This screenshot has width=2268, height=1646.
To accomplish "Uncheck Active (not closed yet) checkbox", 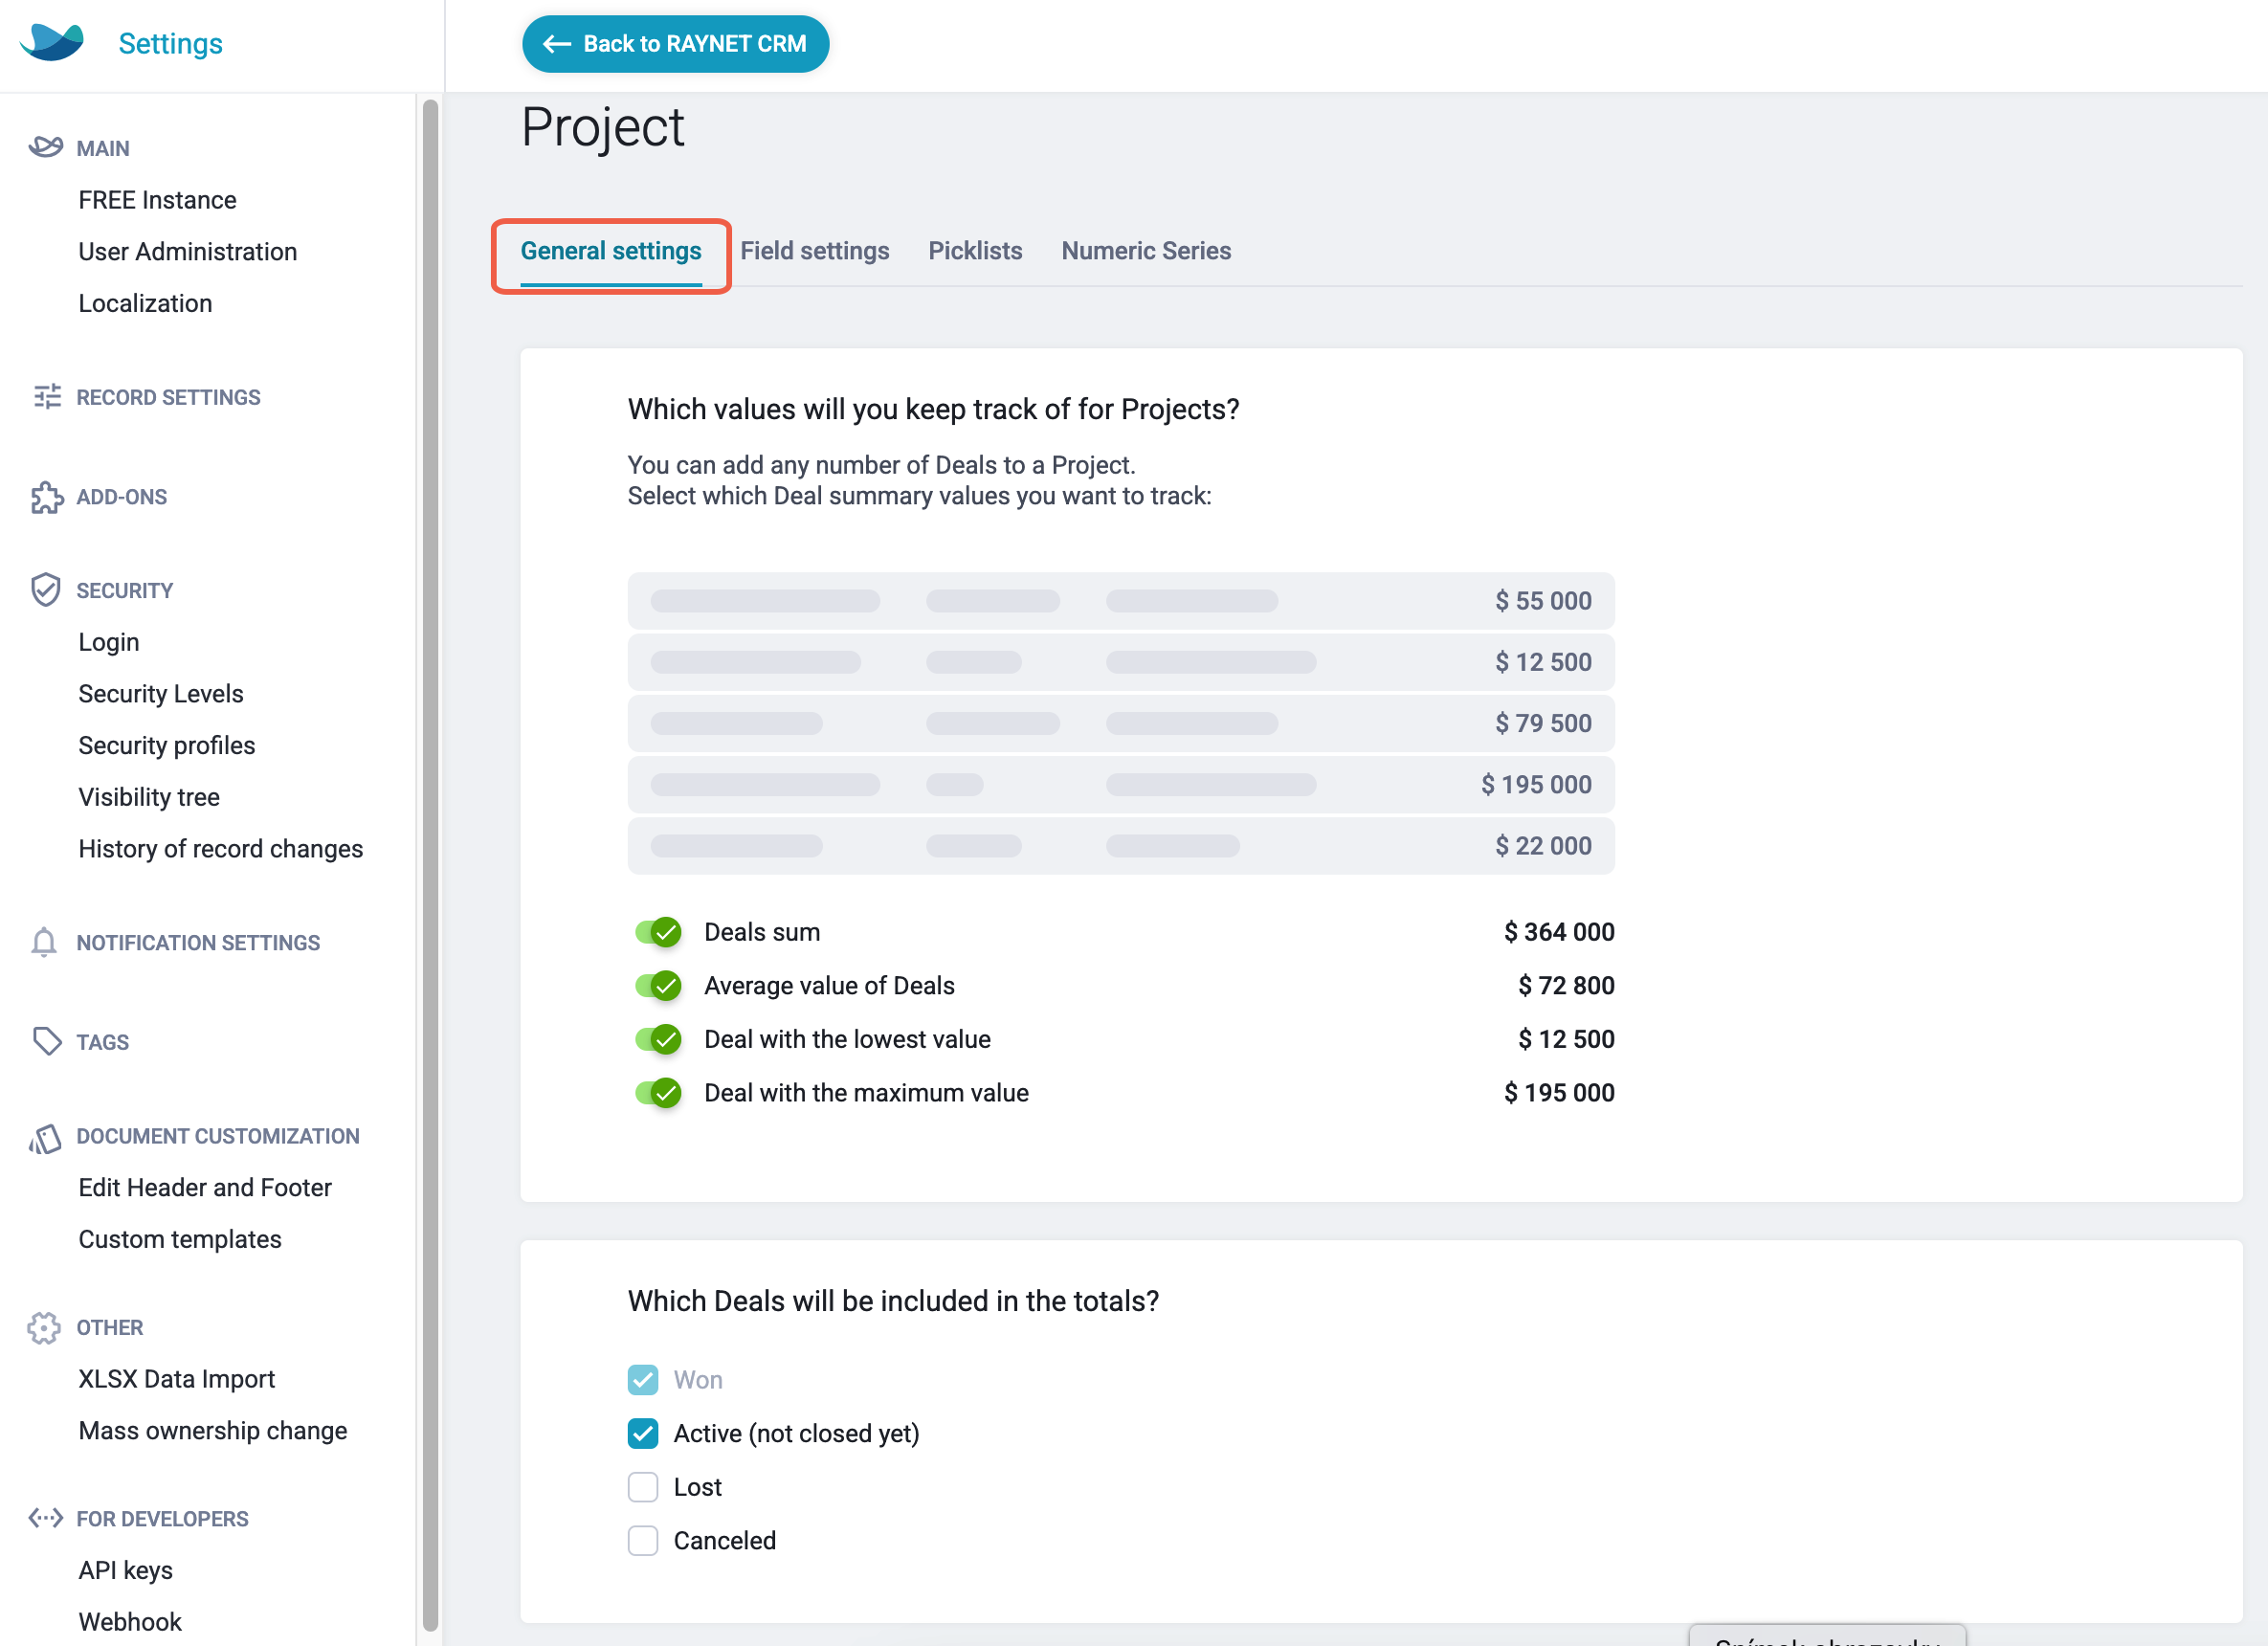I will pos(643,1433).
